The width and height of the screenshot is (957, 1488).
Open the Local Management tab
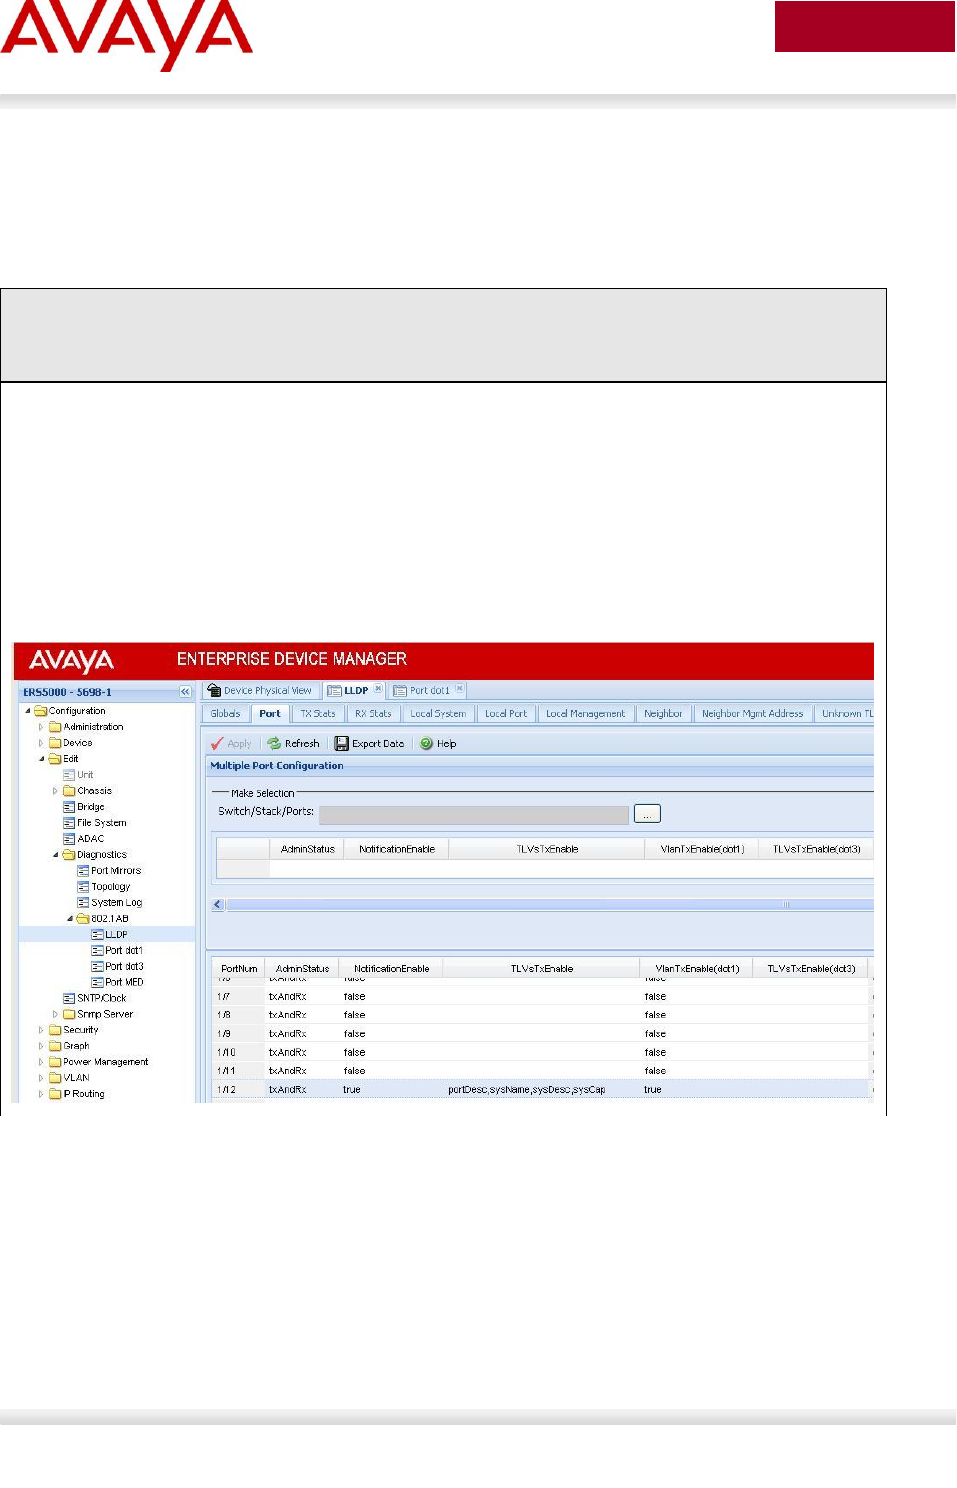pyautogui.click(x=585, y=714)
